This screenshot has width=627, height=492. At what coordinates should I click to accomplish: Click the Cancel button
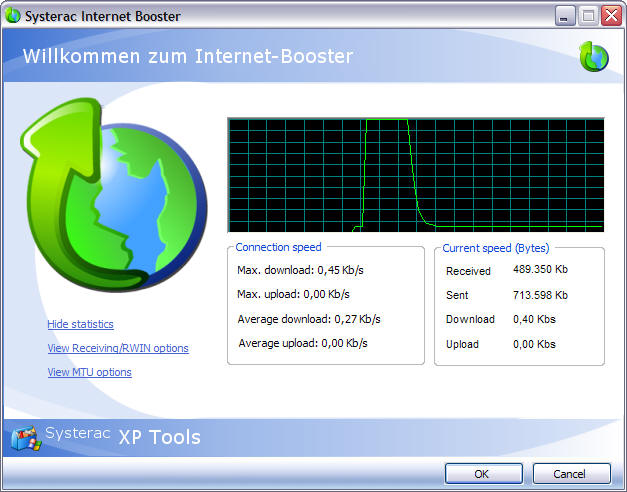[572, 474]
